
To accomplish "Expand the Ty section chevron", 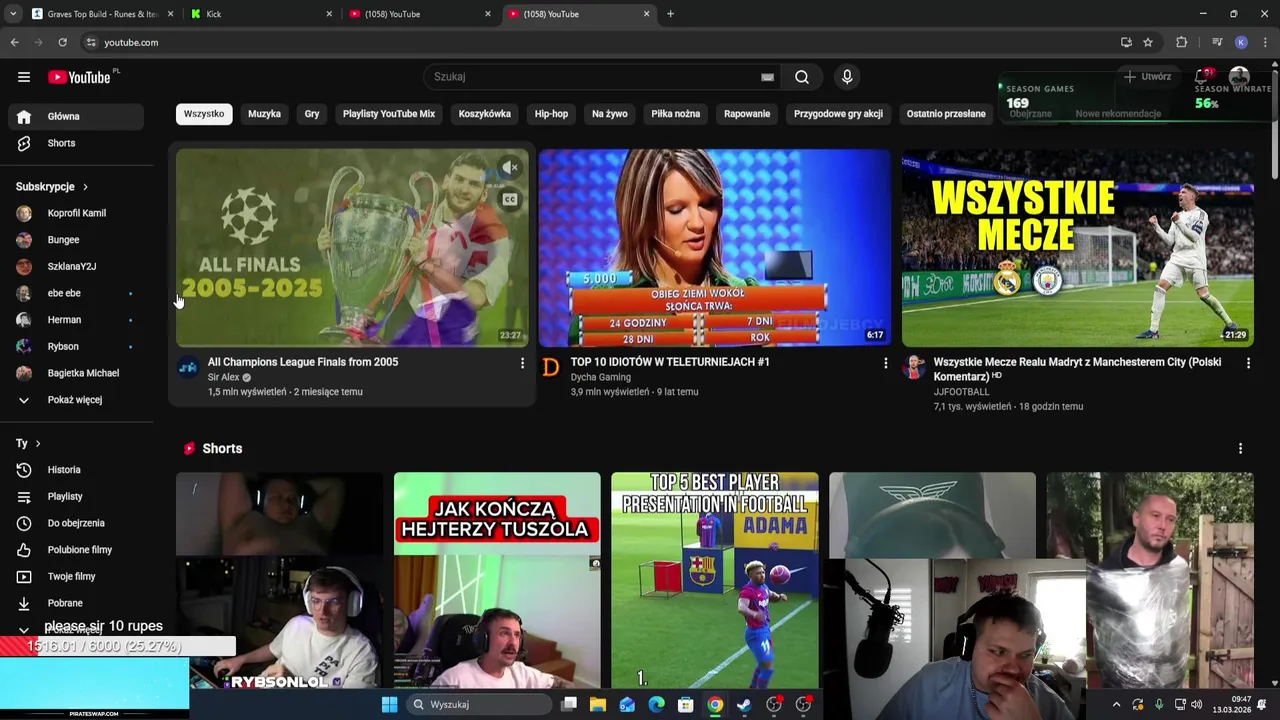I will 38,443.
